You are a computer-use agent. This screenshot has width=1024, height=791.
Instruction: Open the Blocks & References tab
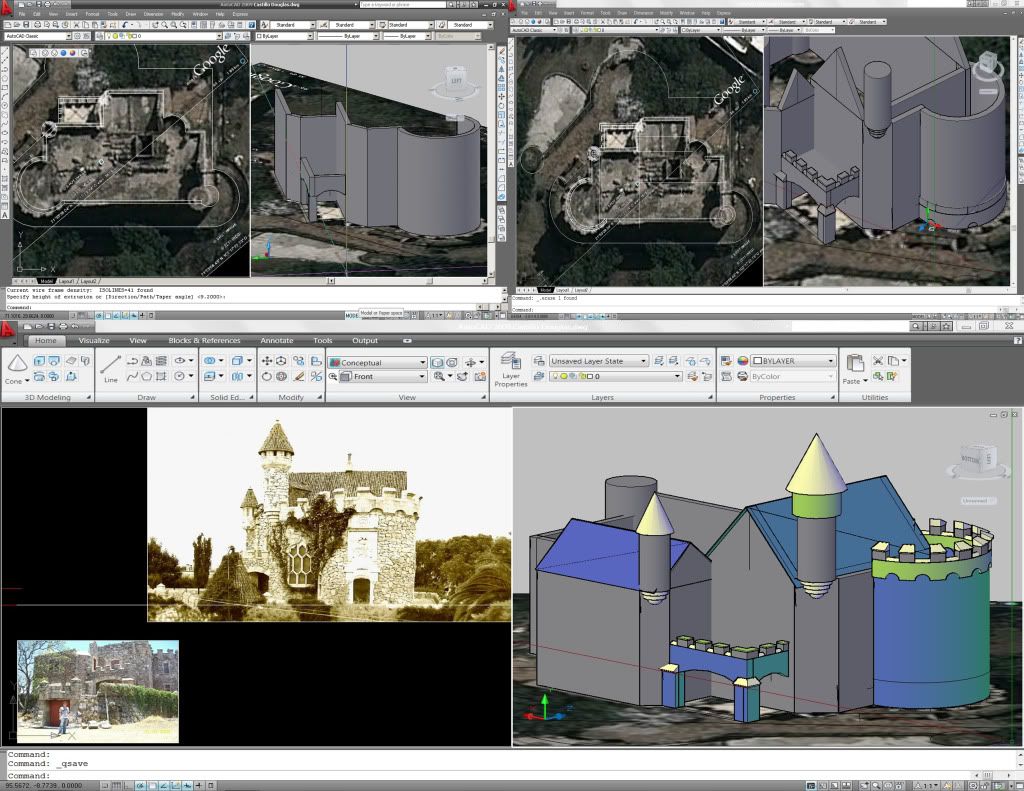tap(204, 340)
